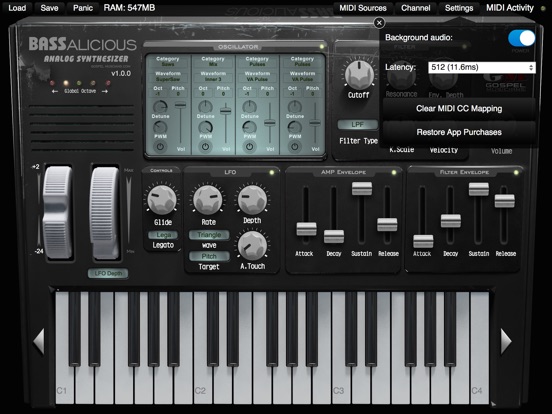Click the Filter Envelope LED indicator
This screenshot has height=414, width=552.
[x=516, y=172]
